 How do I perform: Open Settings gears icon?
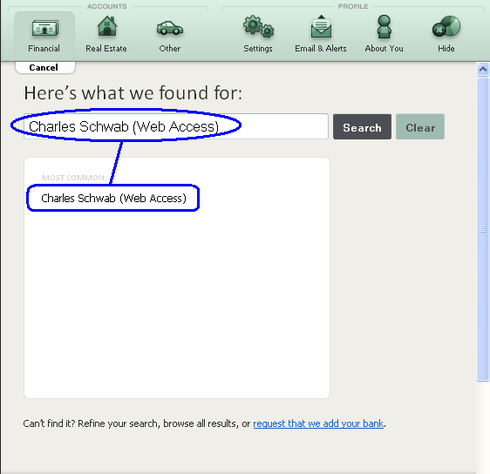(x=258, y=26)
